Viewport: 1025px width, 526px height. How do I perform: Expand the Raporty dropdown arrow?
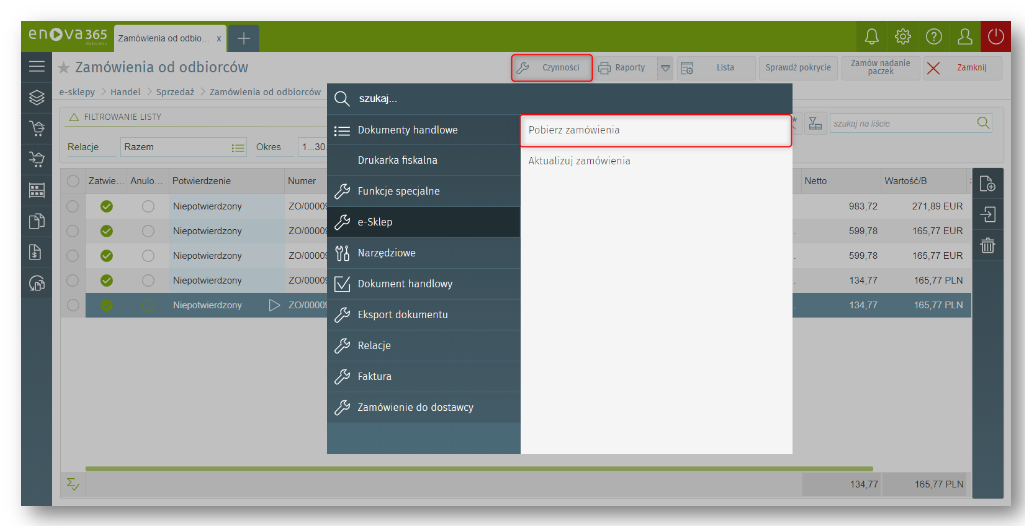click(665, 68)
